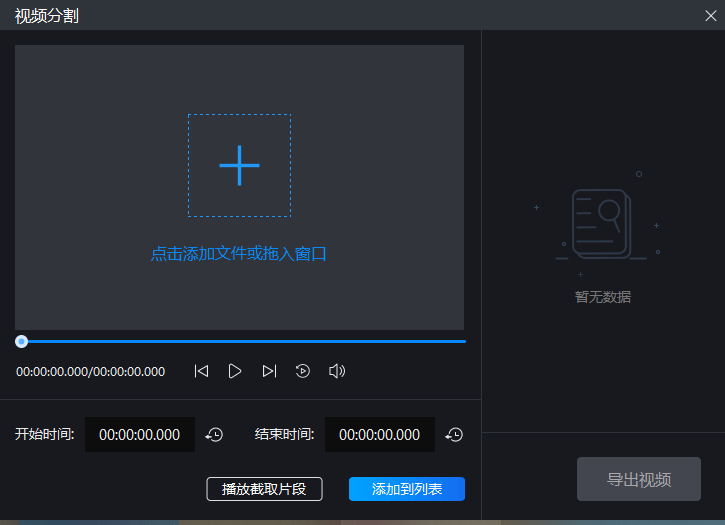Image resolution: width=725 pixels, height=525 pixels.
Task: Click the 导出视频 button
Action: click(x=639, y=479)
